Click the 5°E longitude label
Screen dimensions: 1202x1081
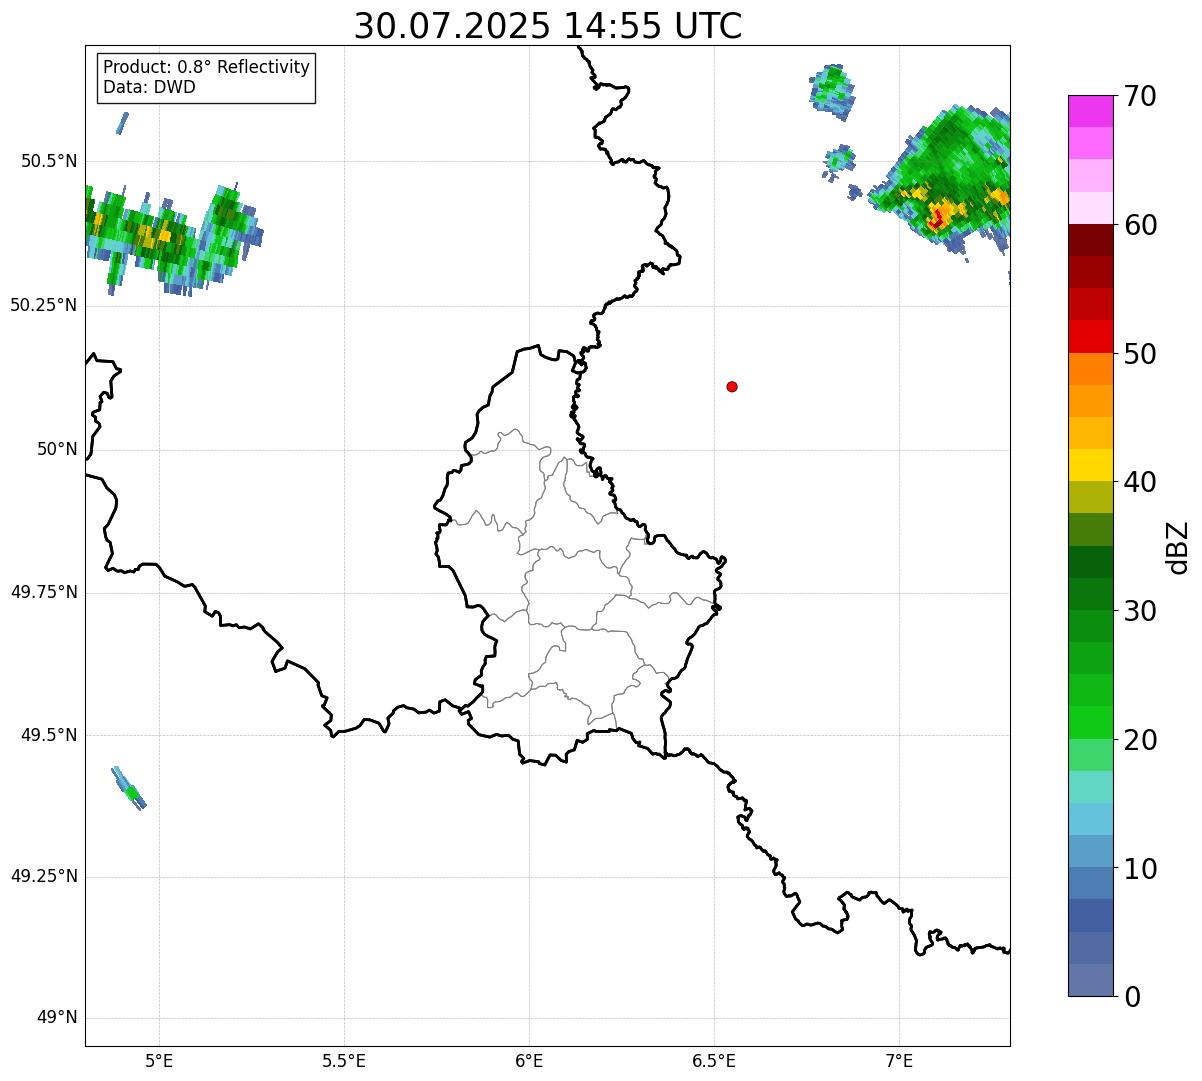(x=159, y=1060)
